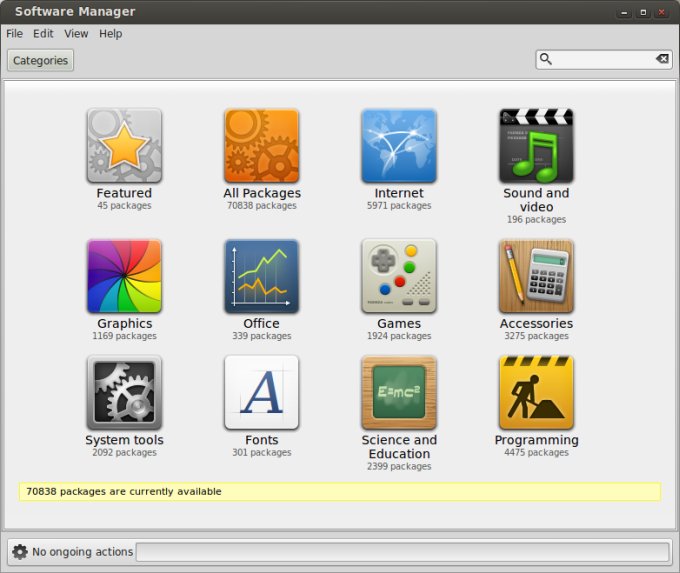
Task: Open the Graphics color wheel icon
Action: click(x=124, y=276)
